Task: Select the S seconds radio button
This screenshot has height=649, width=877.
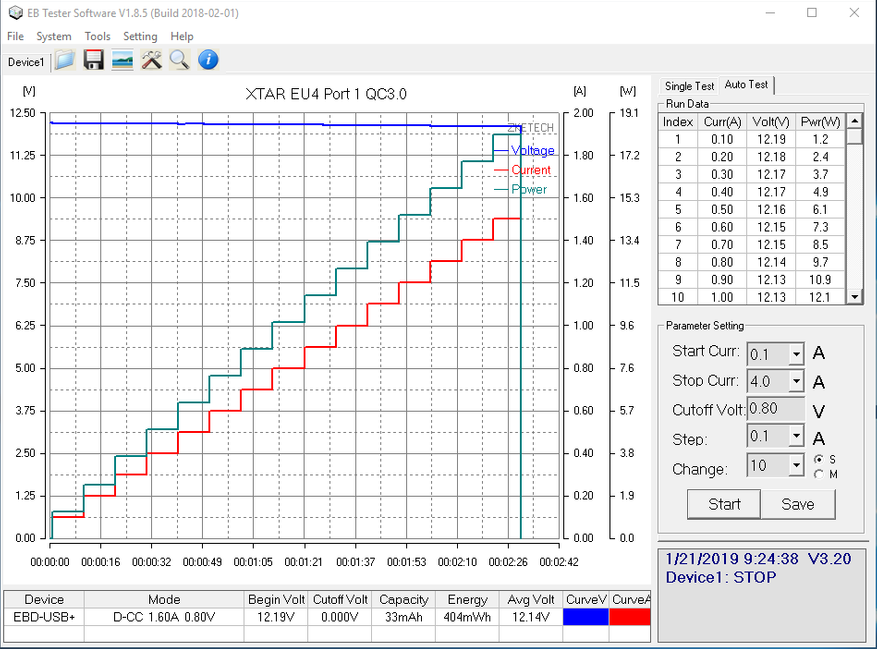Action: pyautogui.click(x=819, y=459)
